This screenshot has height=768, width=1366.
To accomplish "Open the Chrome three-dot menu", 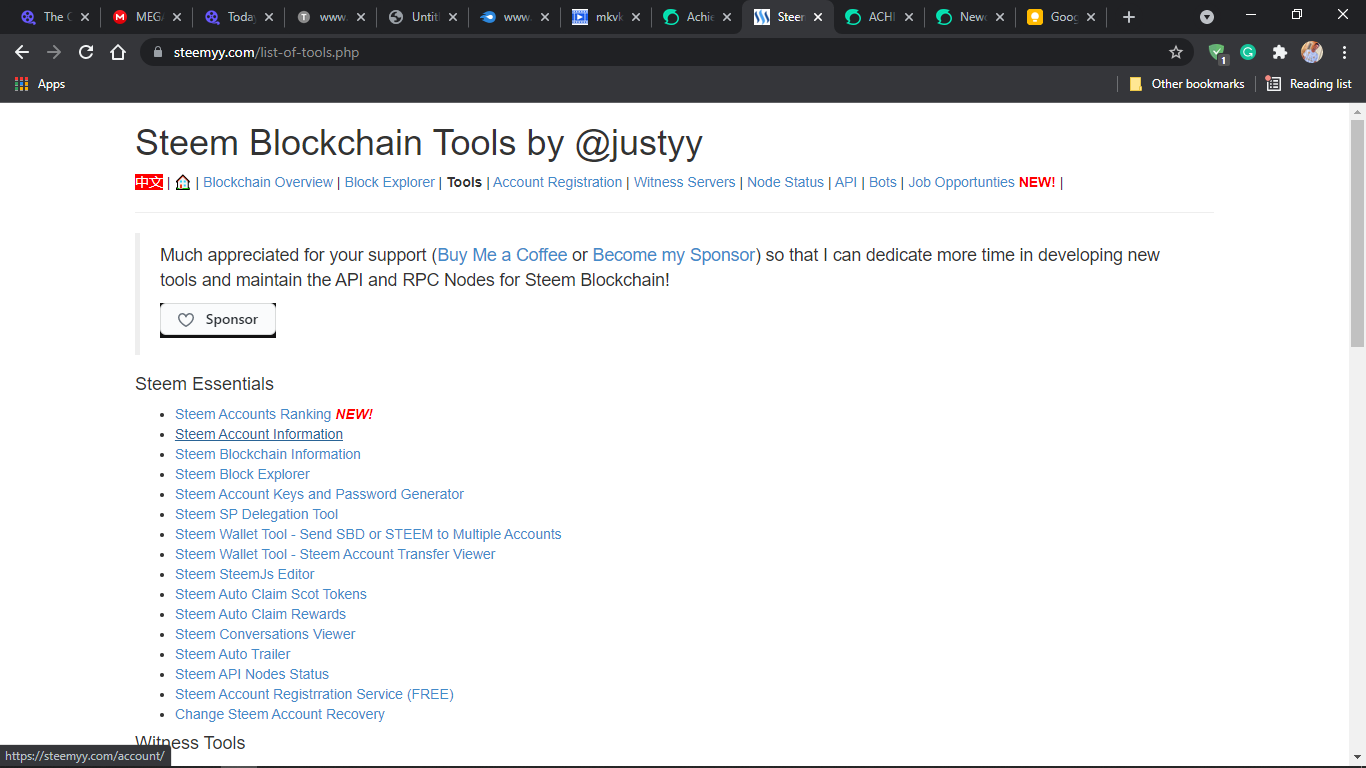I will coord(1344,52).
